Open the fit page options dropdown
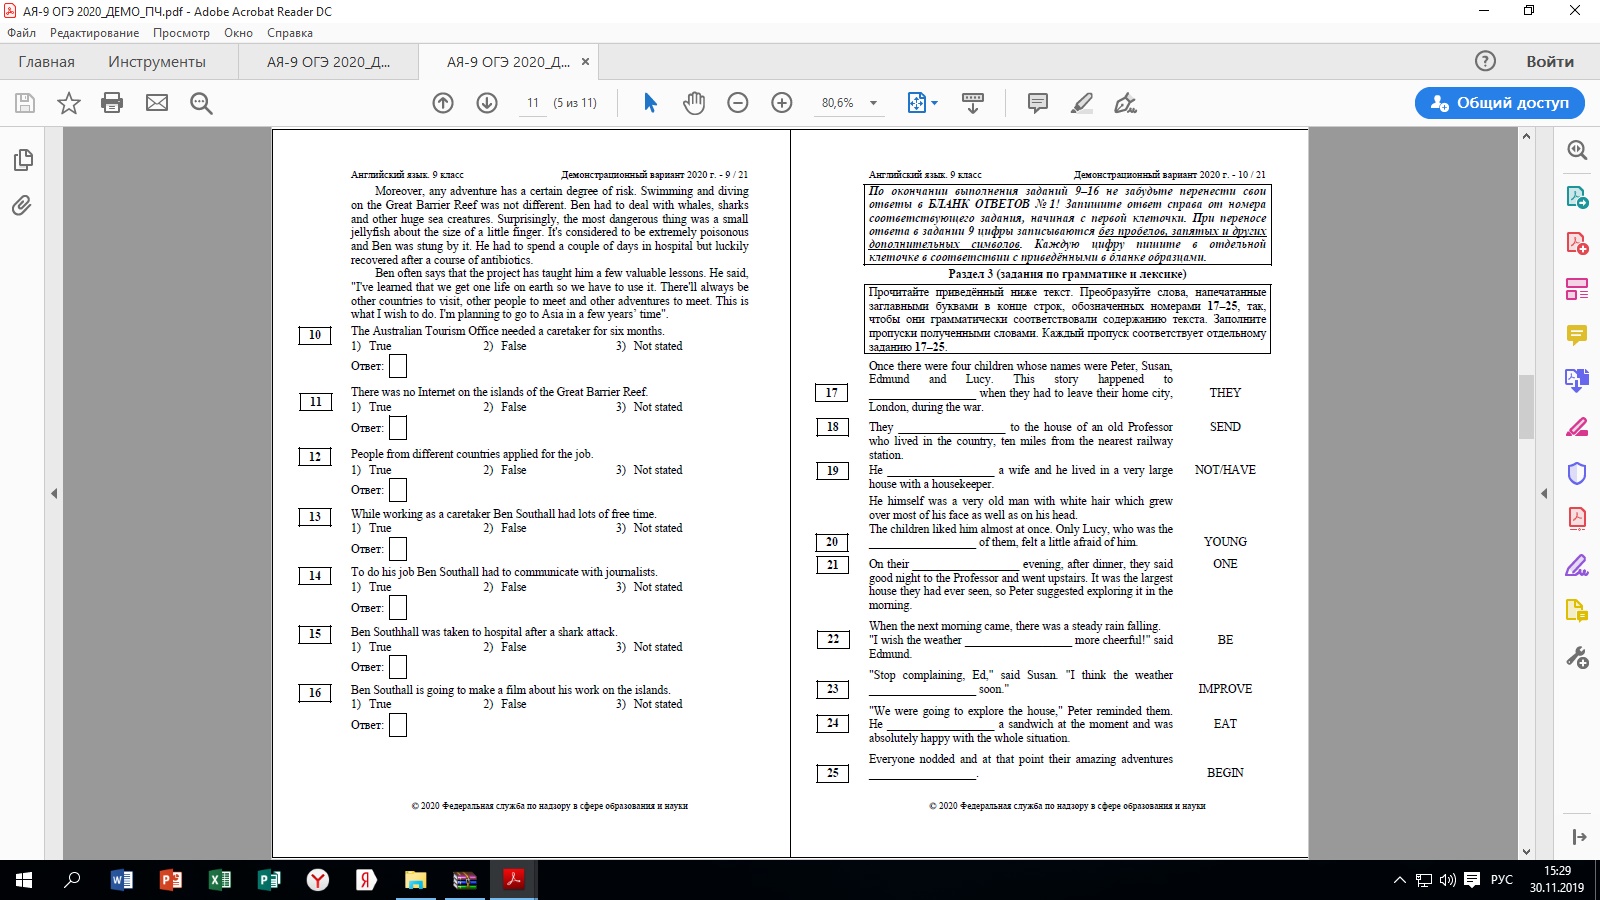 pyautogui.click(x=923, y=103)
